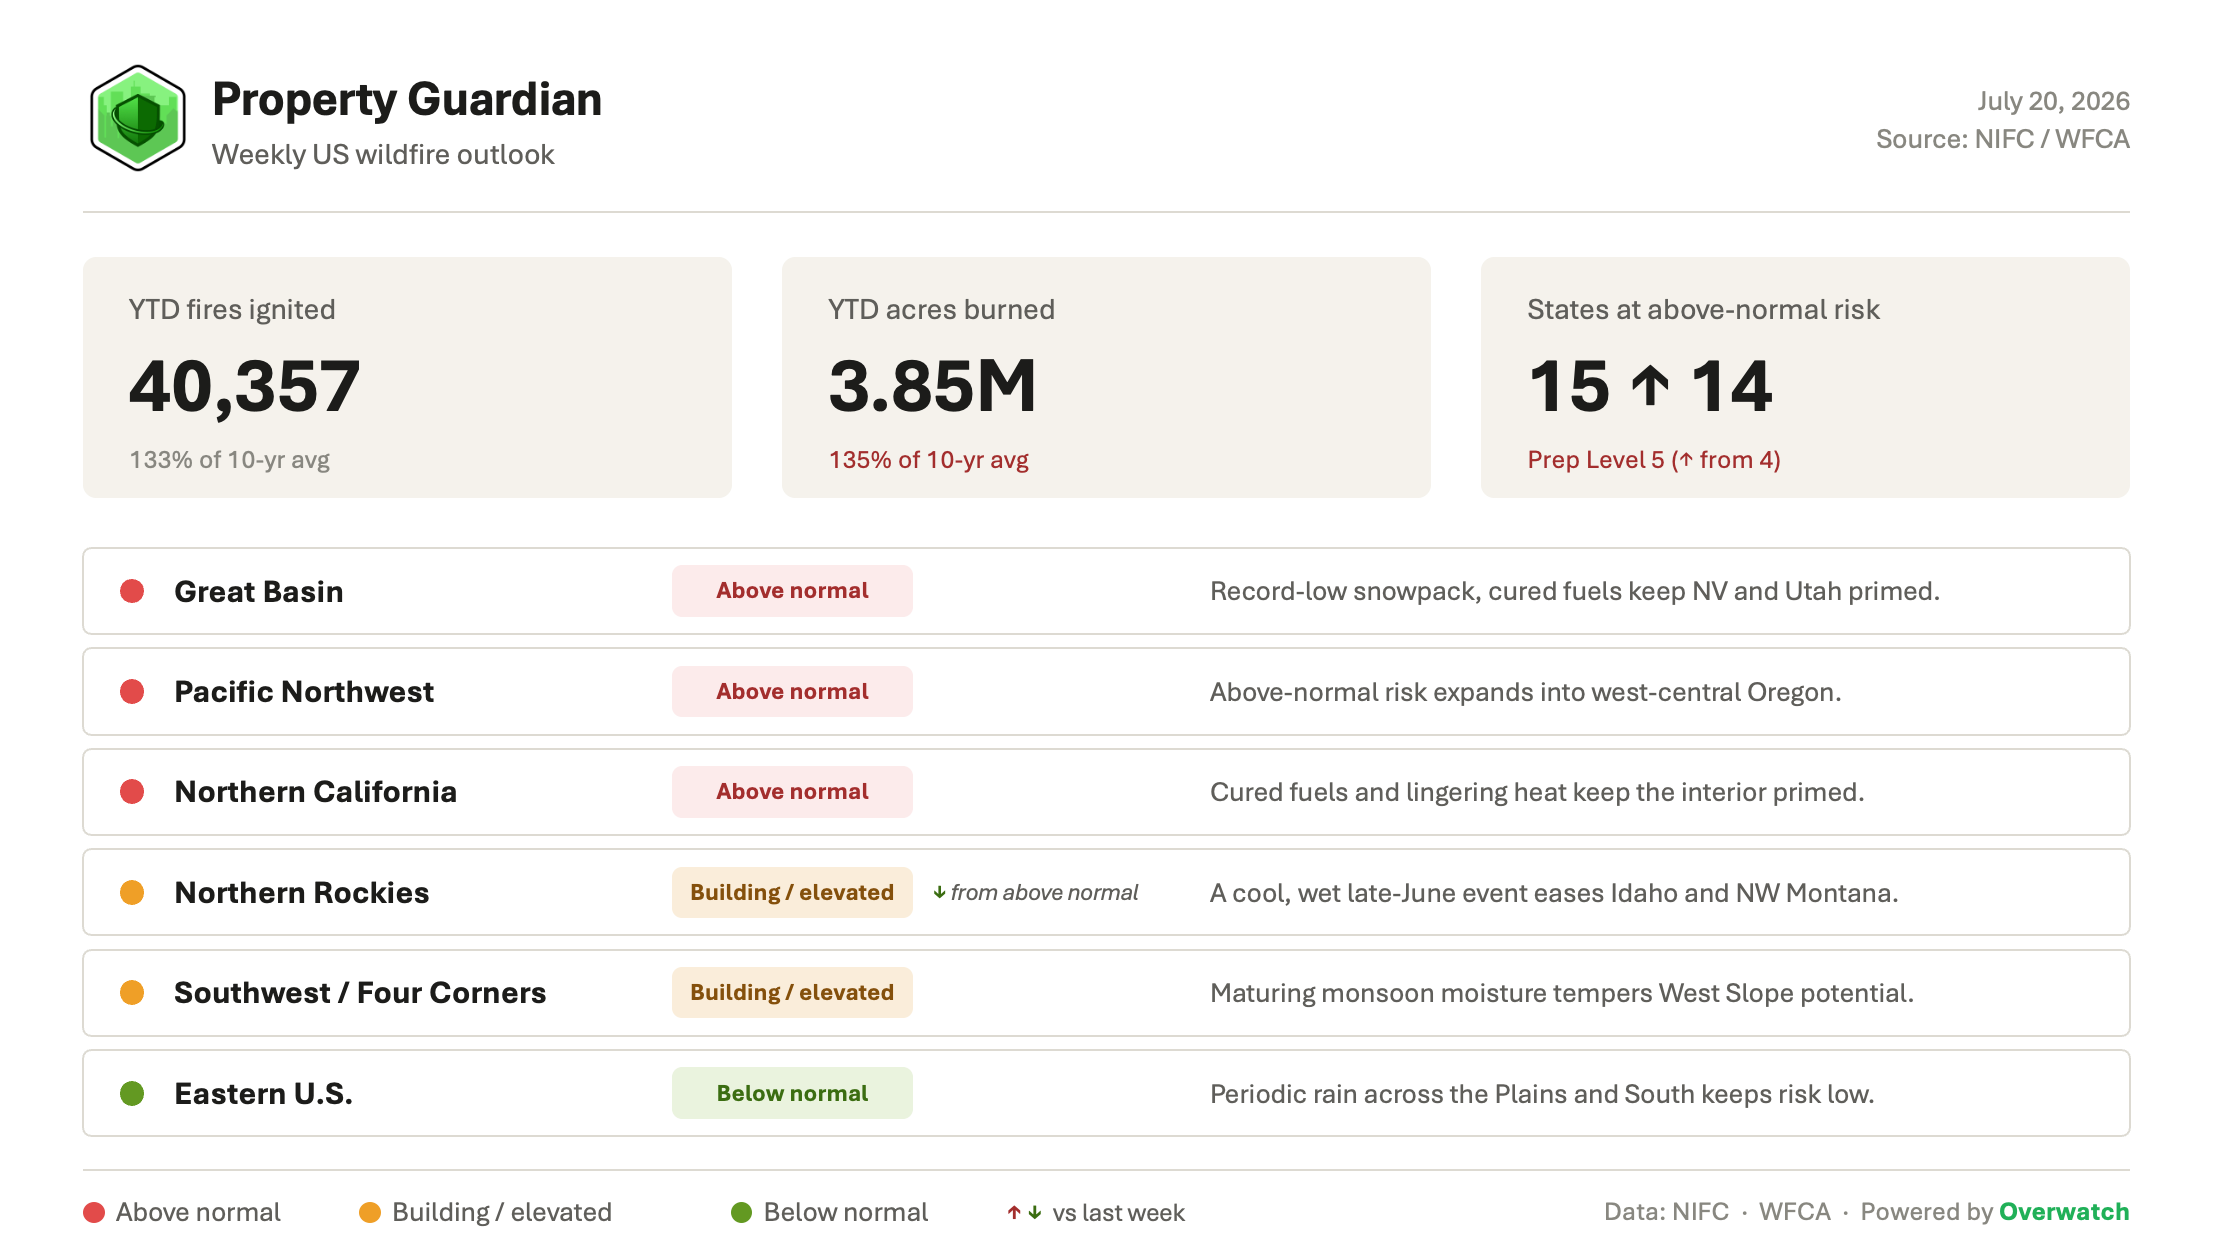The image size is (2214, 1246).
Task: Click the Pacific Northwest 'Above normal' badge
Action: pyautogui.click(x=792, y=691)
